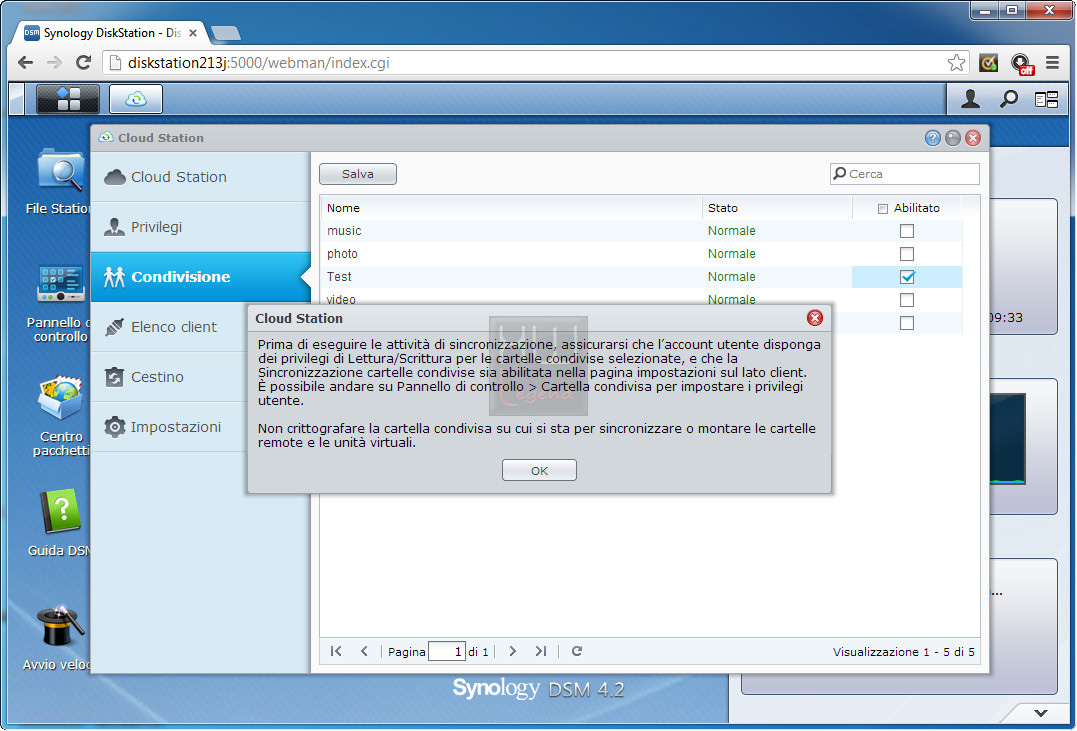
Task: Reload the browser page
Action: pyautogui.click(x=84, y=63)
